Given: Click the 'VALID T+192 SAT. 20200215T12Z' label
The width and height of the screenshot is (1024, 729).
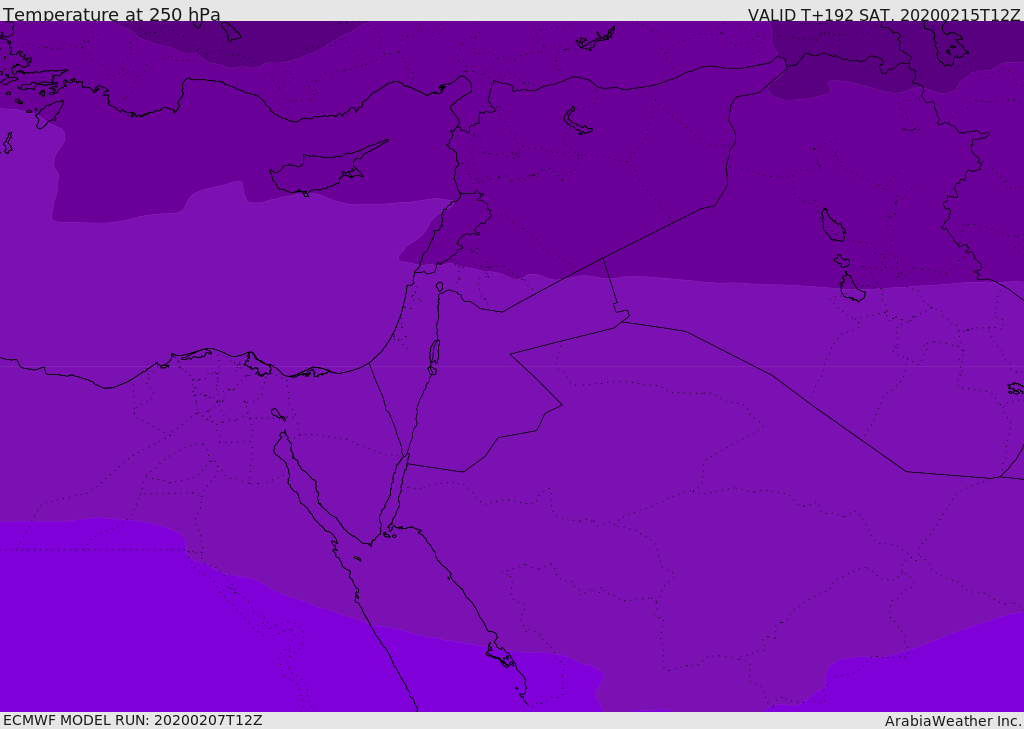Looking at the screenshot, I should pyautogui.click(x=884, y=15).
